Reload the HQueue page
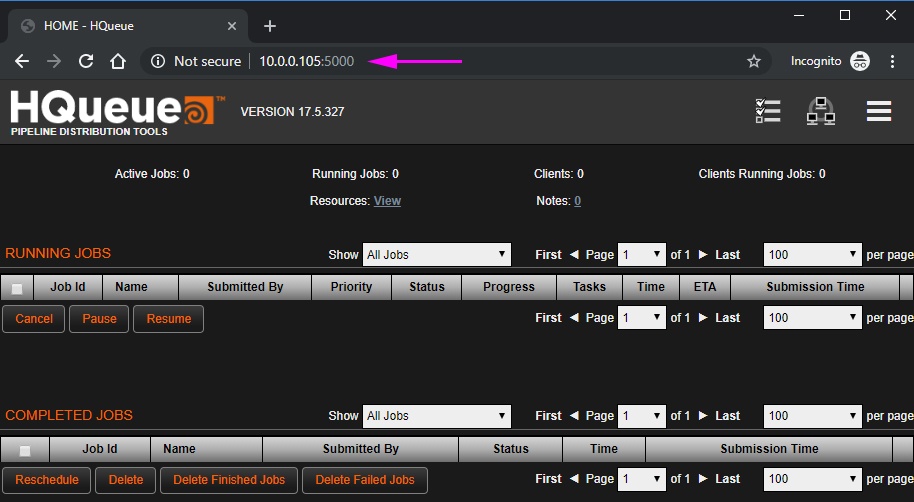The width and height of the screenshot is (914, 502). point(86,61)
